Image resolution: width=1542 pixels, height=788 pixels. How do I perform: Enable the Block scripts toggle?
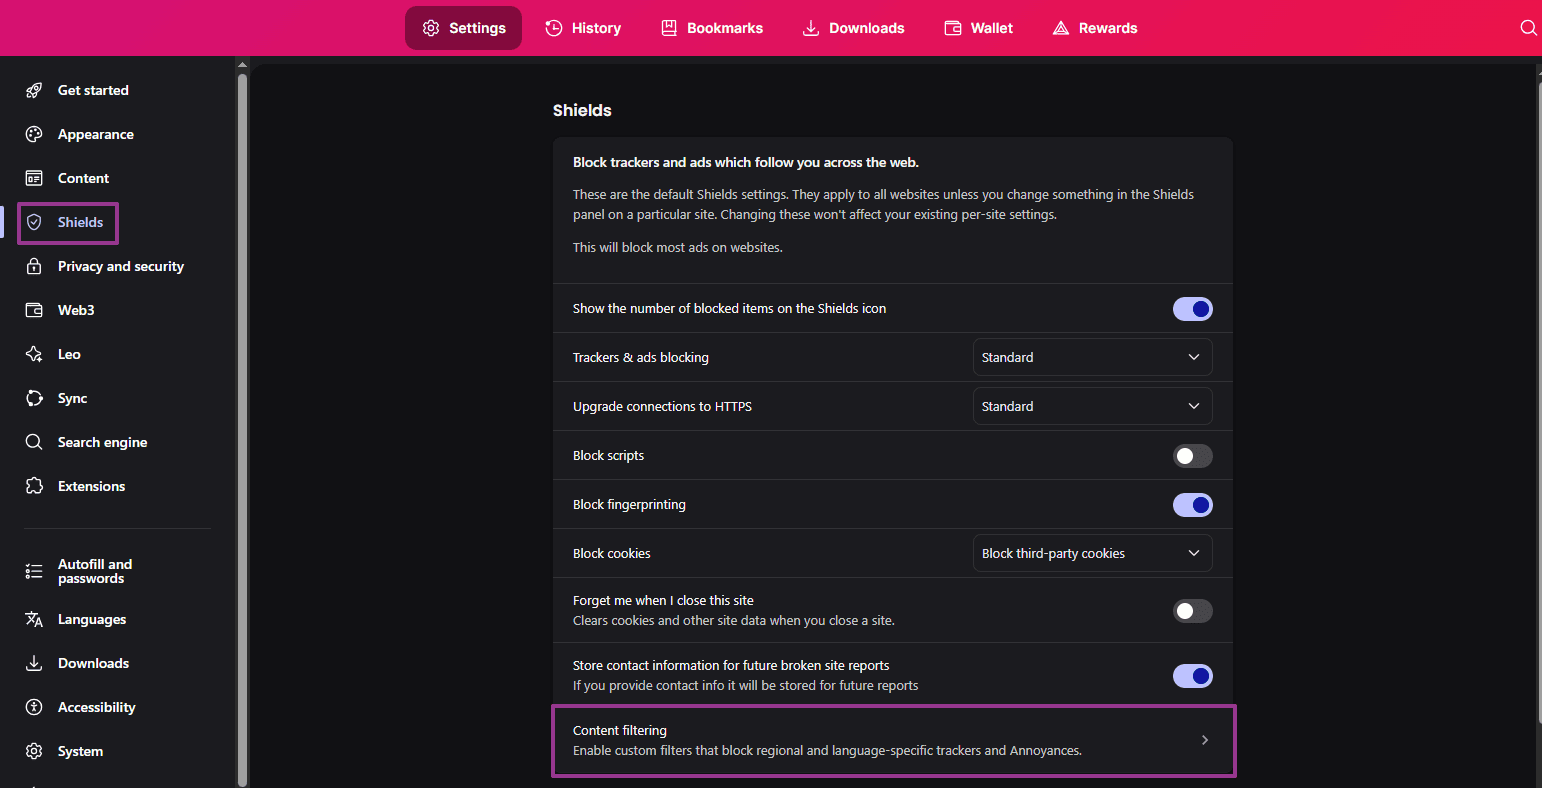pyautogui.click(x=1192, y=455)
